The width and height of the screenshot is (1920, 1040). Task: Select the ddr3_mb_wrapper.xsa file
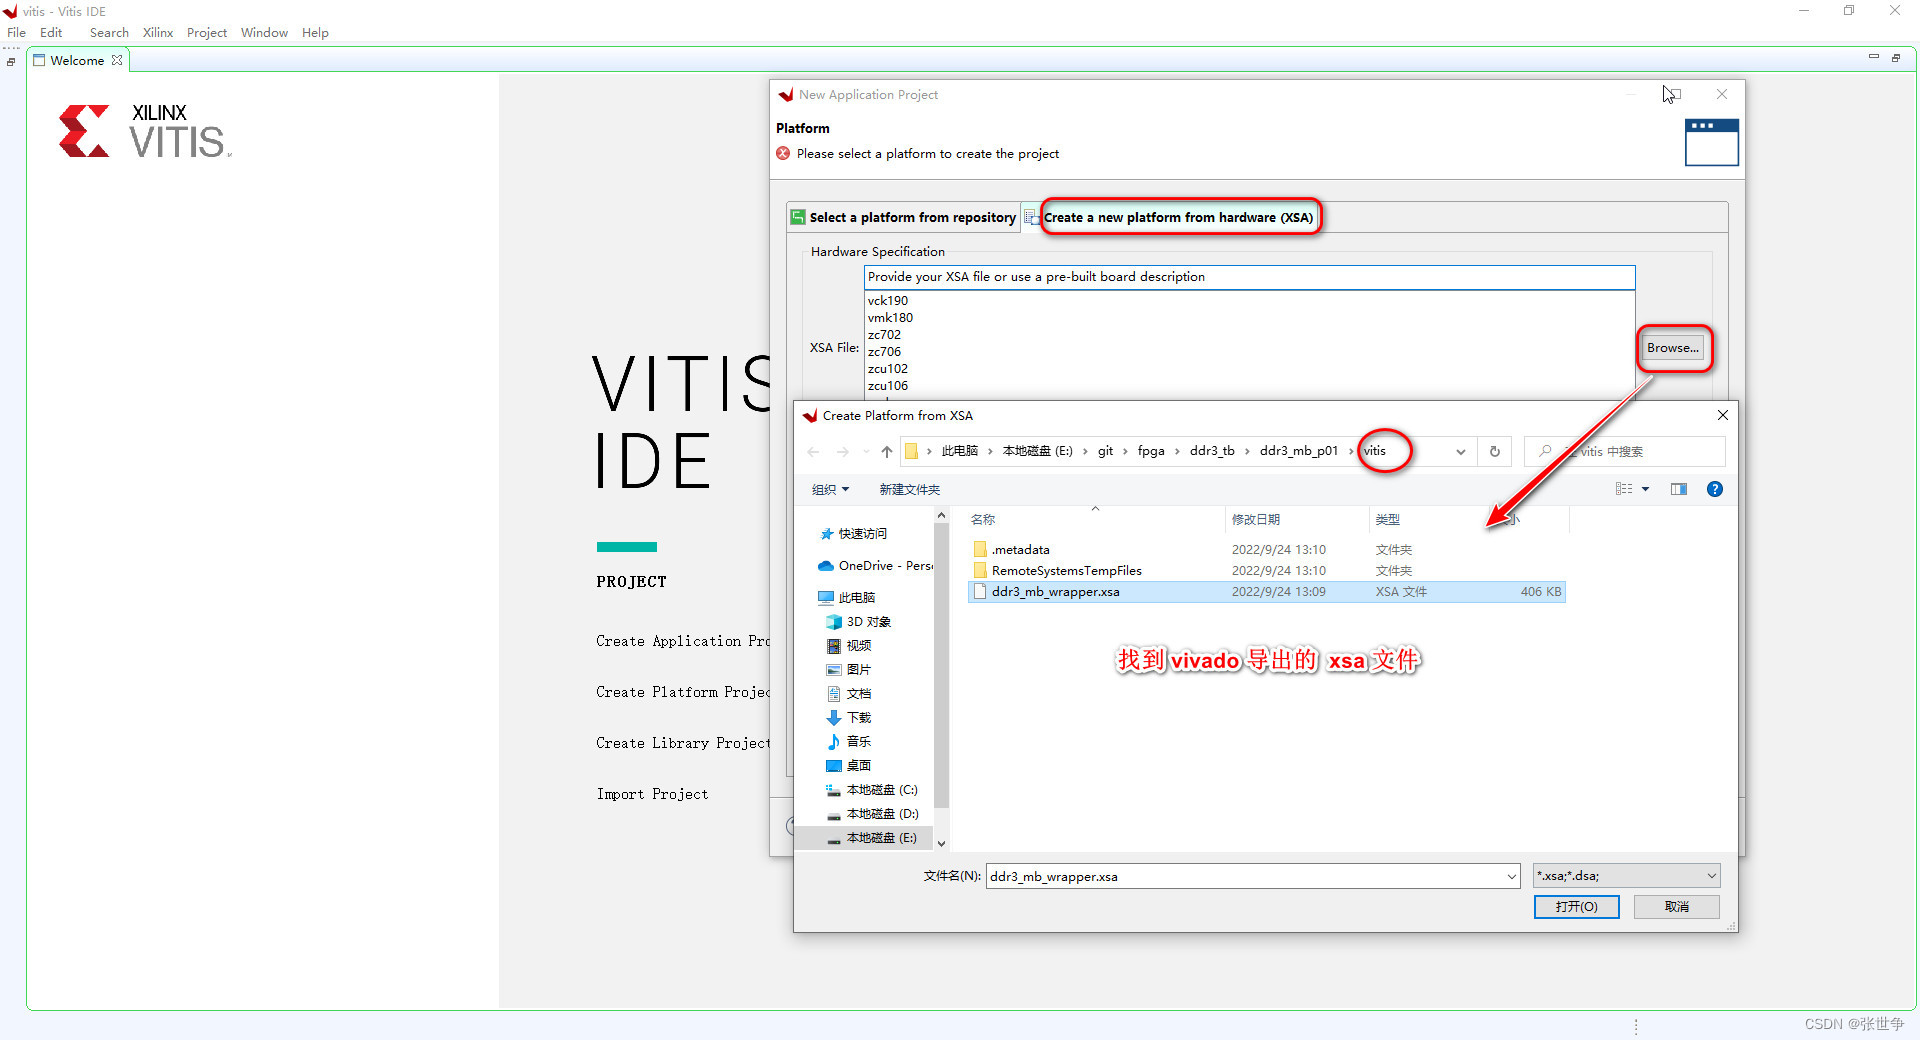1266,592
